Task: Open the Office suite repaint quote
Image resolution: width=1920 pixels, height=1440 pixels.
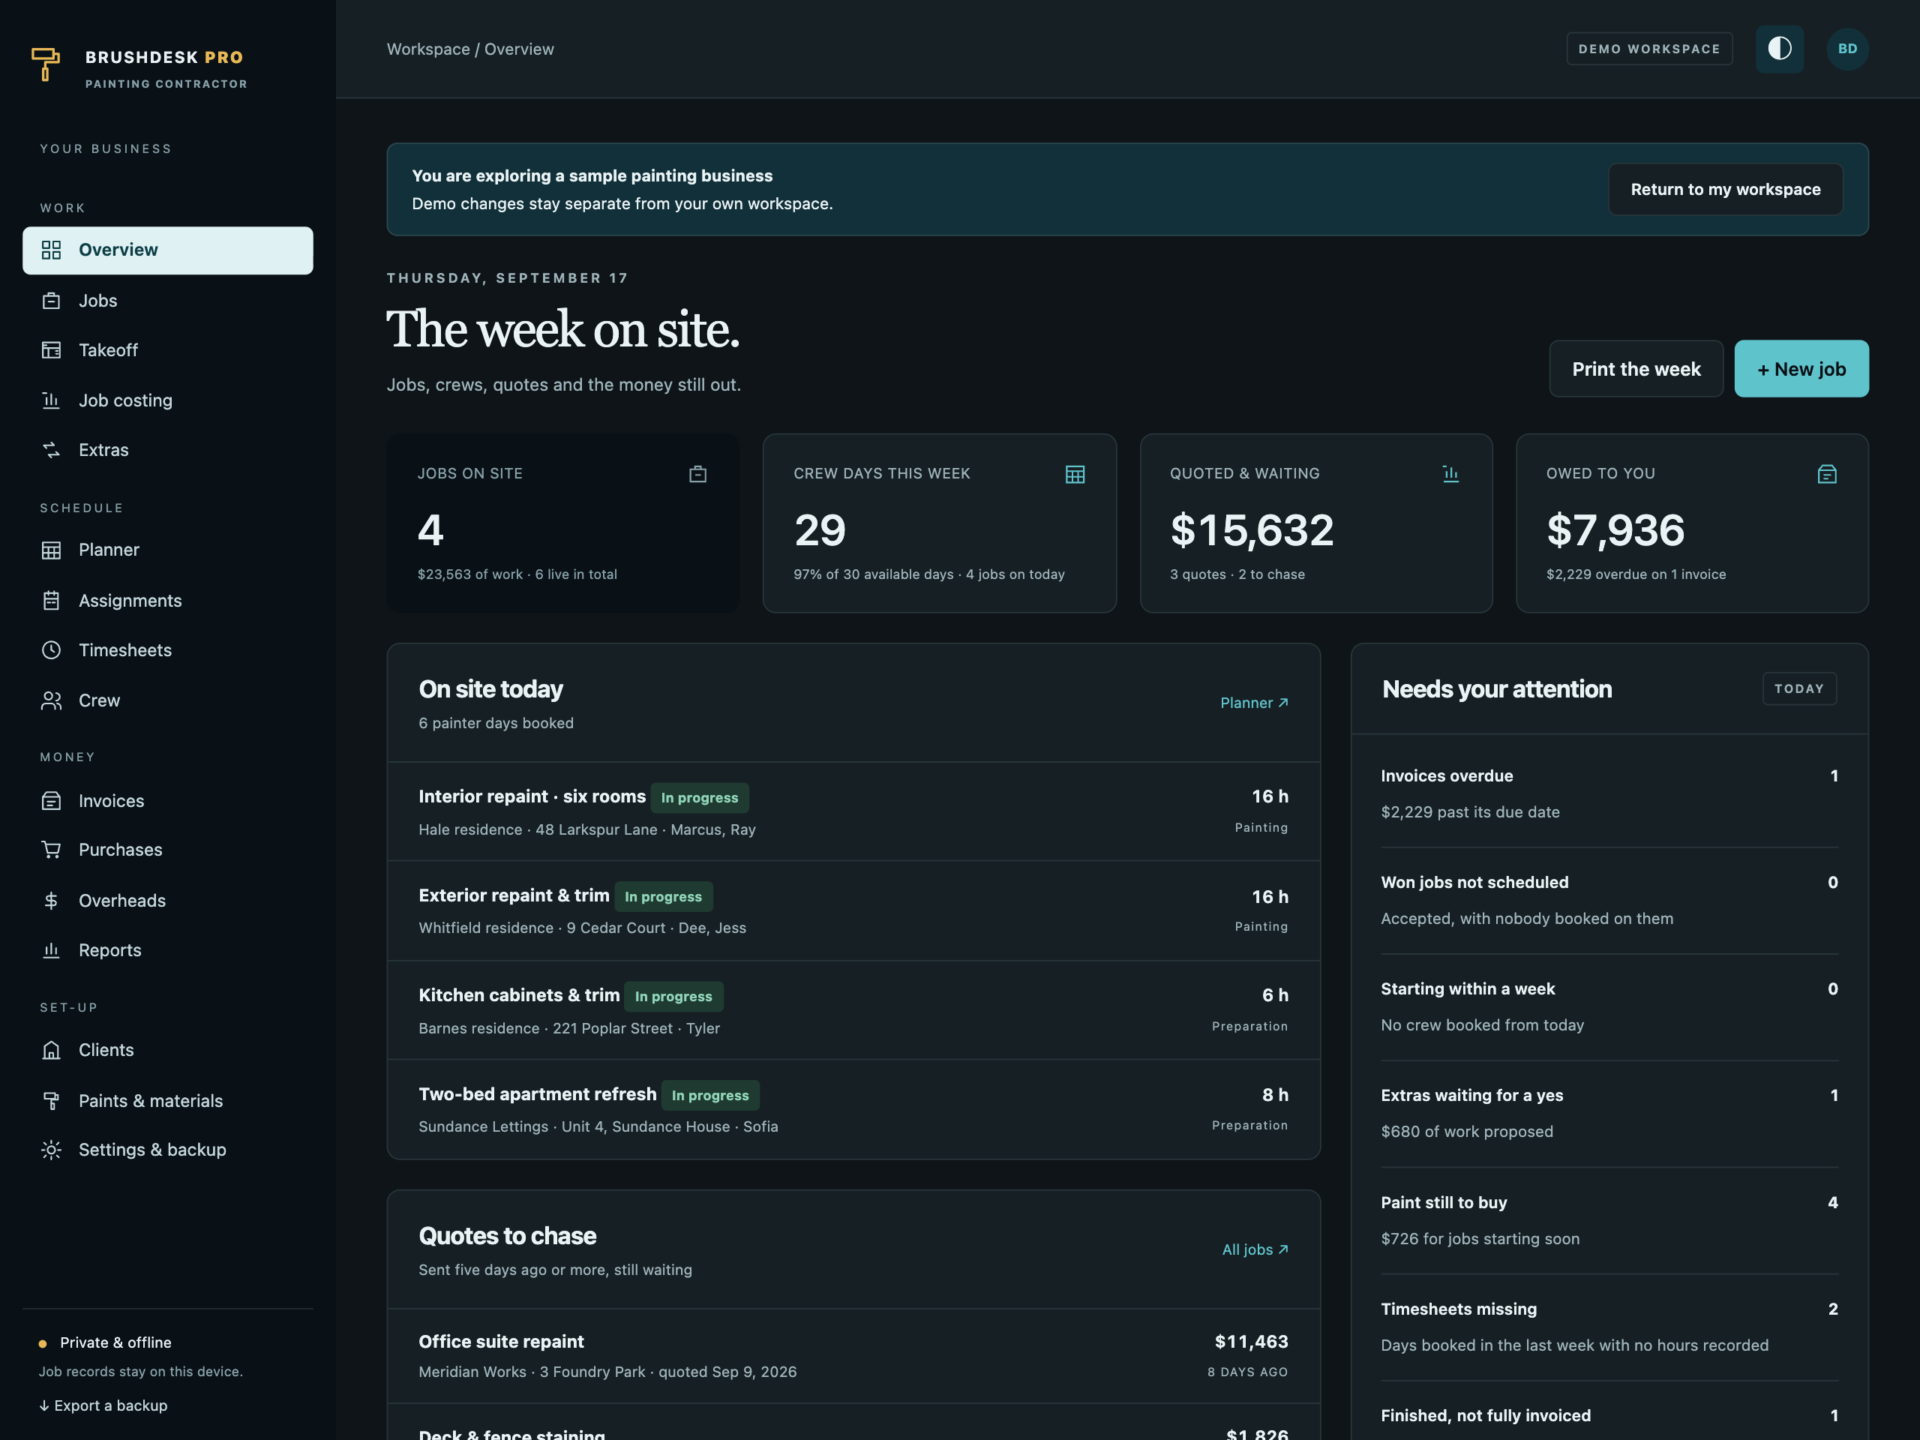Action: (x=853, y=1356)
